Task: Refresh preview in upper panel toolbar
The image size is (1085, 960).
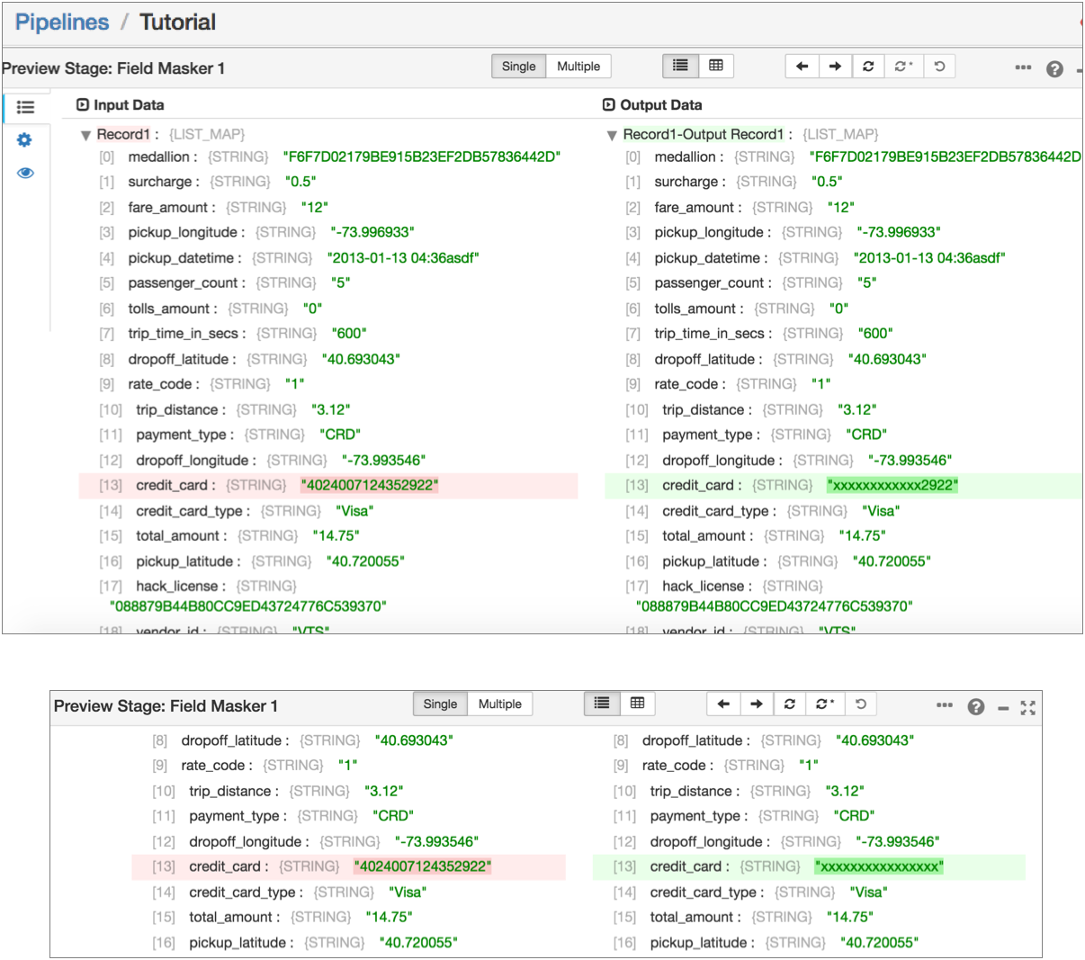Action: (x=868, y=66)
